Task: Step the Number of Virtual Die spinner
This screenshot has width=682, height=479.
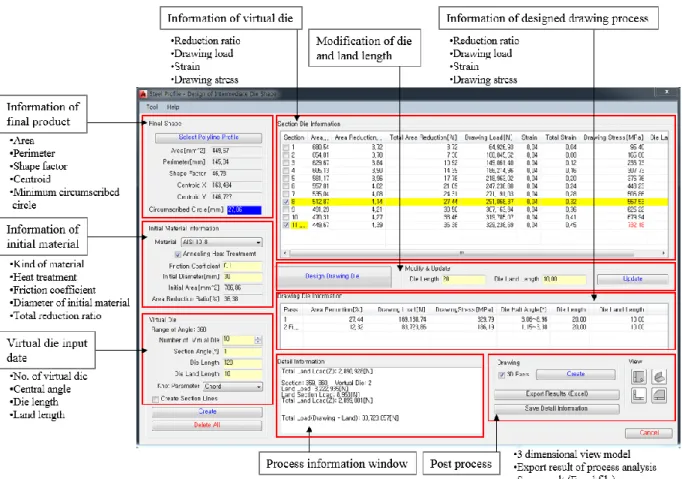Action: pos(258,340)
